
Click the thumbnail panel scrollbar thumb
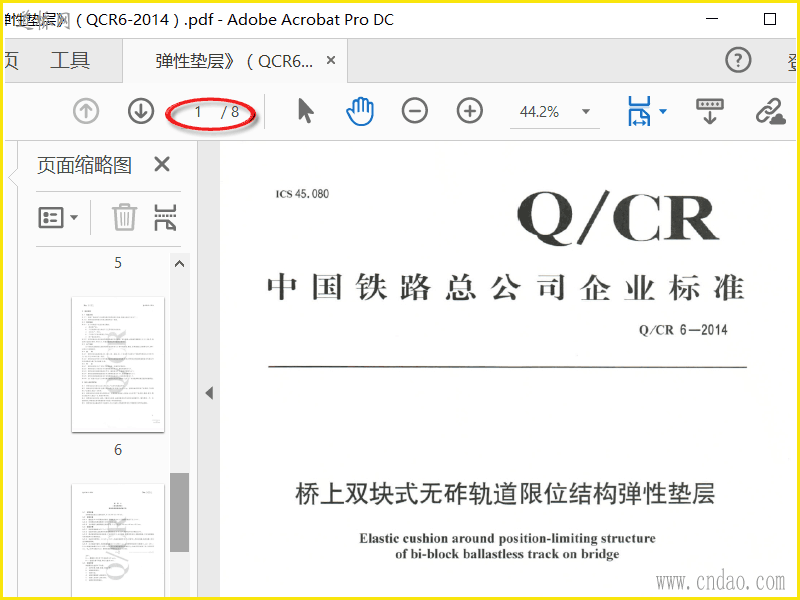pyautogui.click(x=180, y=512)
